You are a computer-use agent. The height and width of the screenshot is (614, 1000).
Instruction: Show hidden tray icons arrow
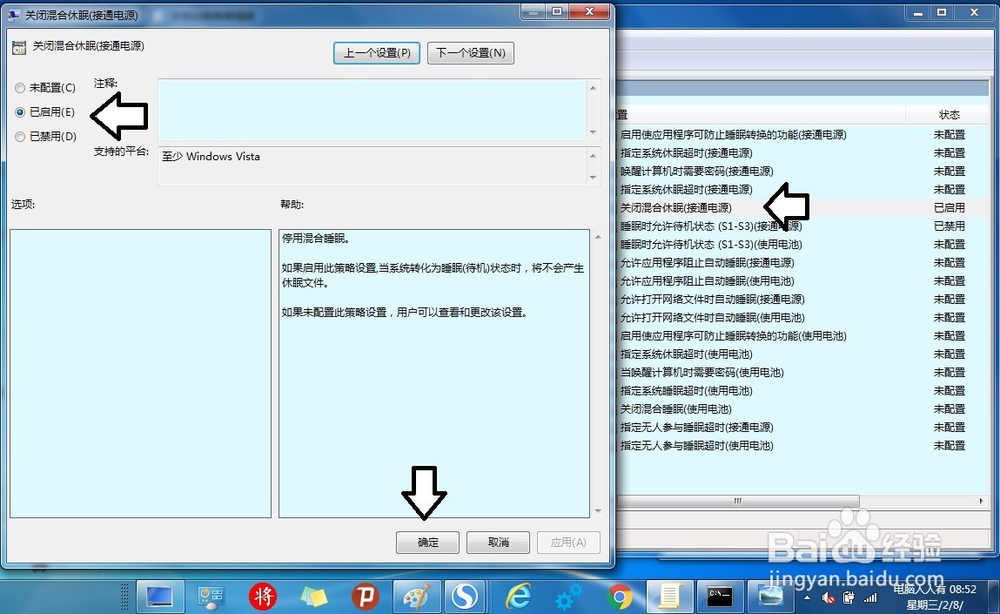[807, 598]
